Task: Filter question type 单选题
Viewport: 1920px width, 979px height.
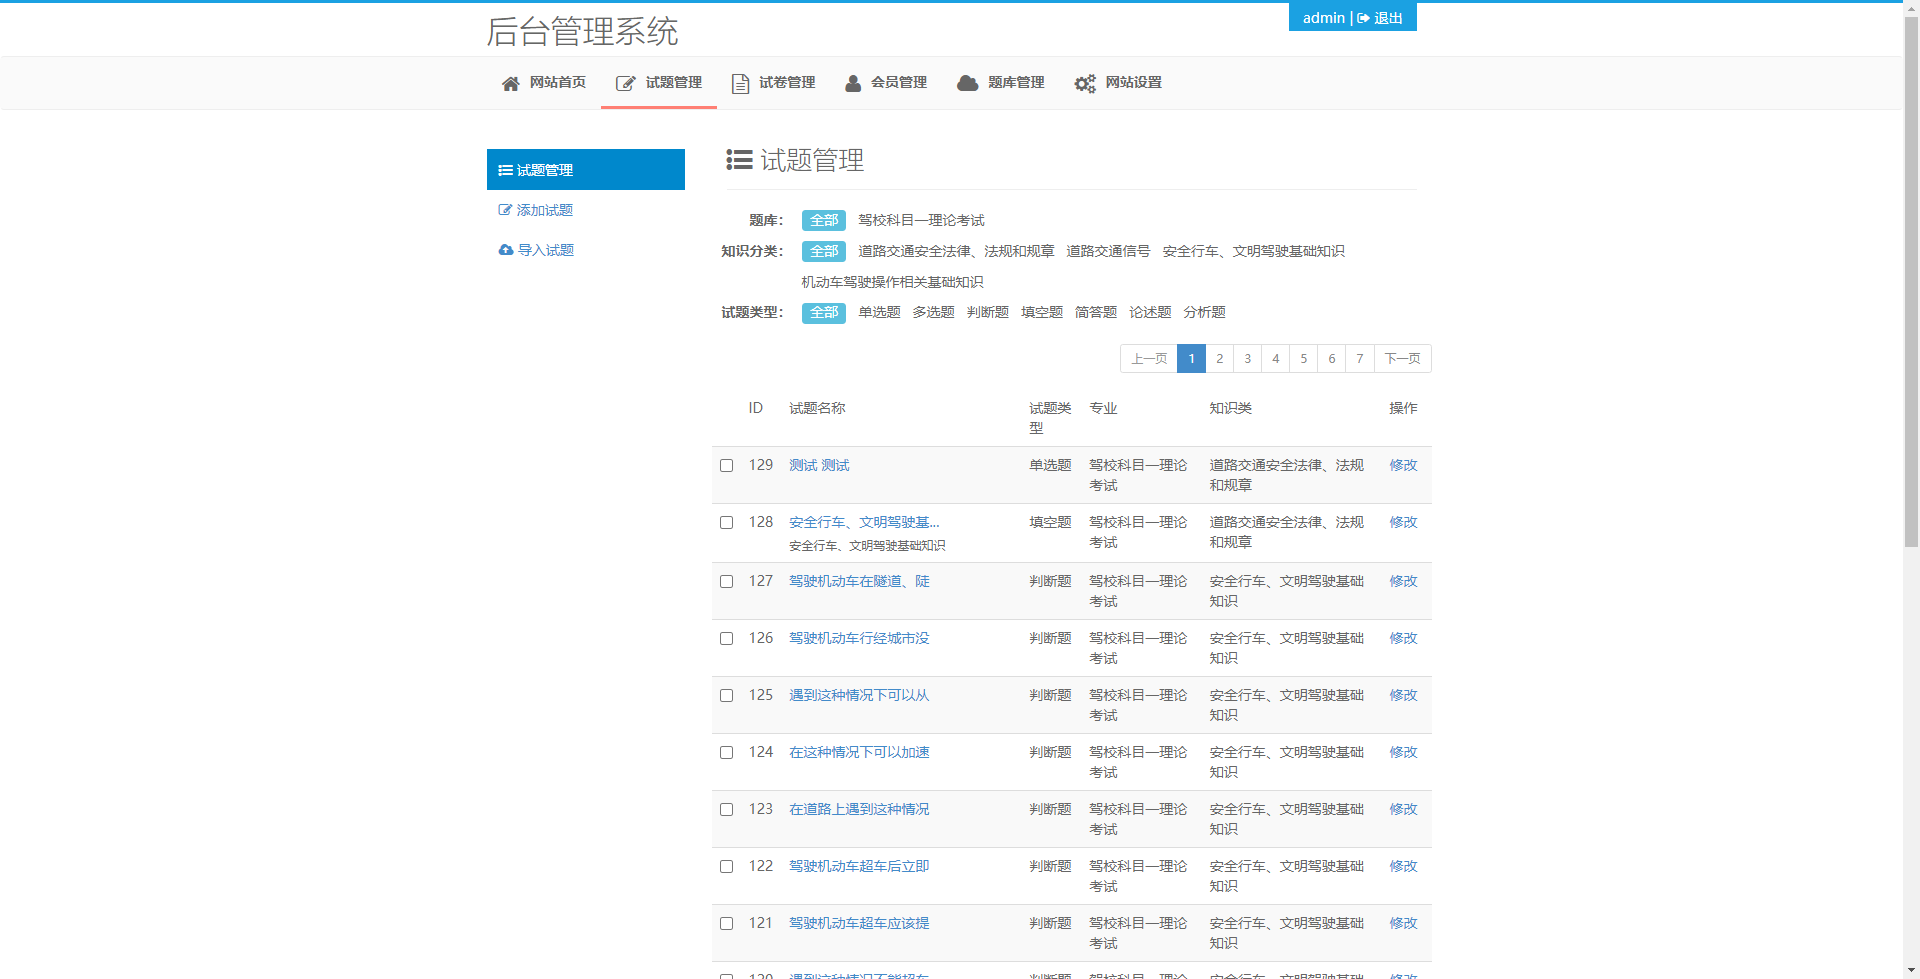Action: click(x=879, y=312)
